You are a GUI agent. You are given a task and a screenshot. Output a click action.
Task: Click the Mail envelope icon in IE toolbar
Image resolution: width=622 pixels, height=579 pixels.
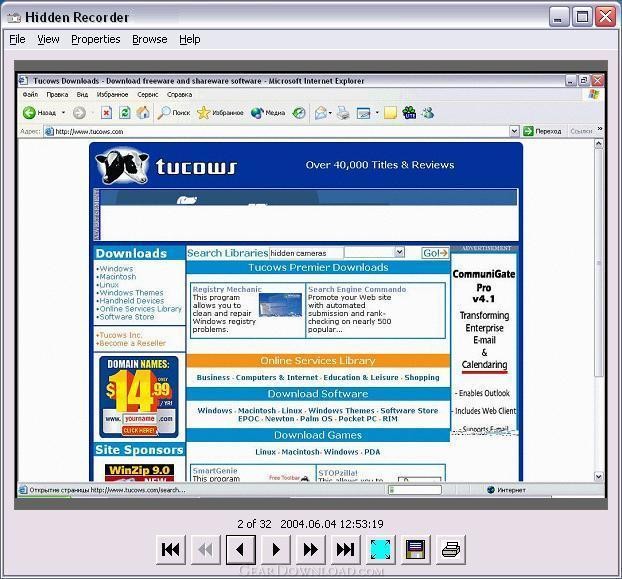pos(321,113)
